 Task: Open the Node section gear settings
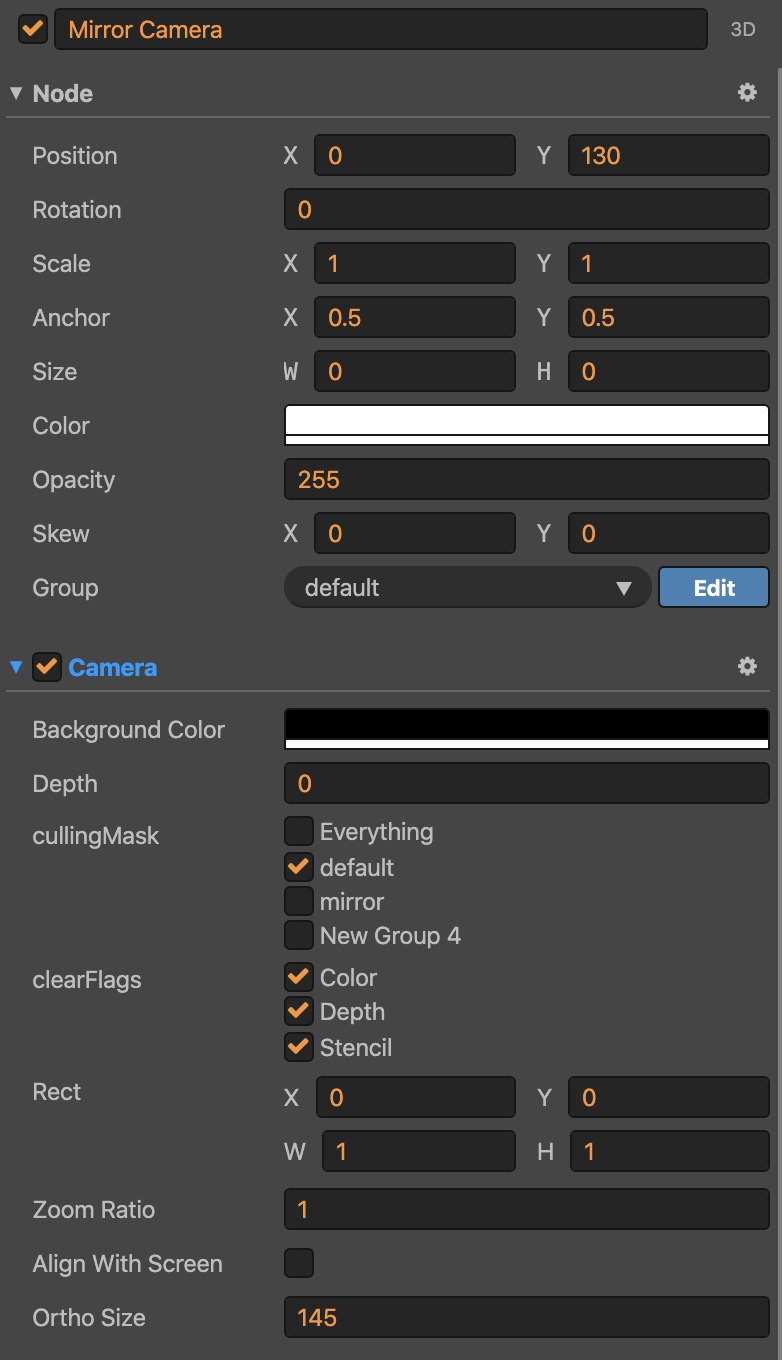click(x=747, y=93)
